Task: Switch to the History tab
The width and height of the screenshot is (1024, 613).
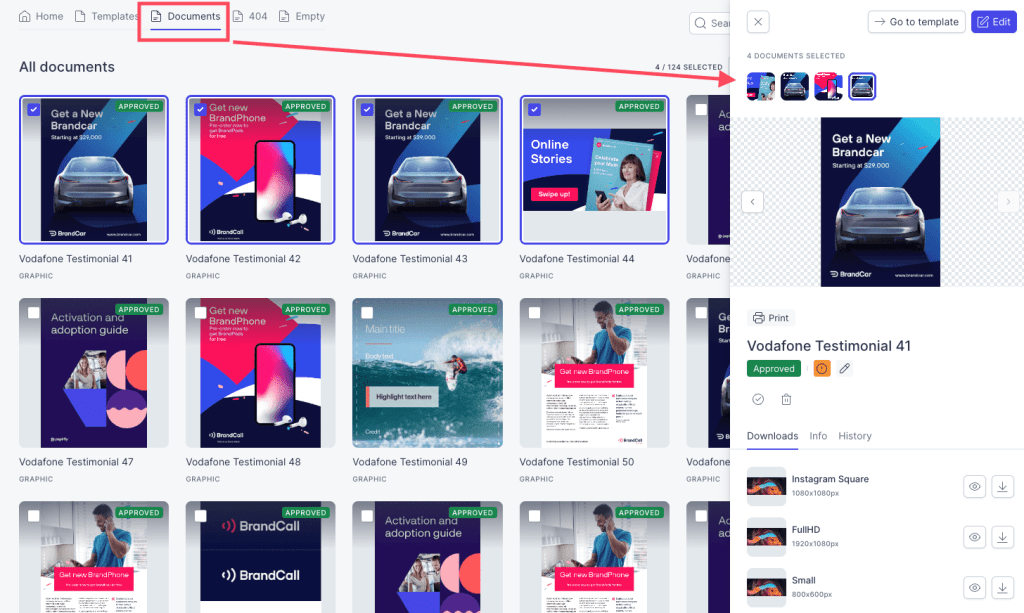Action: [x=855, y=436]
